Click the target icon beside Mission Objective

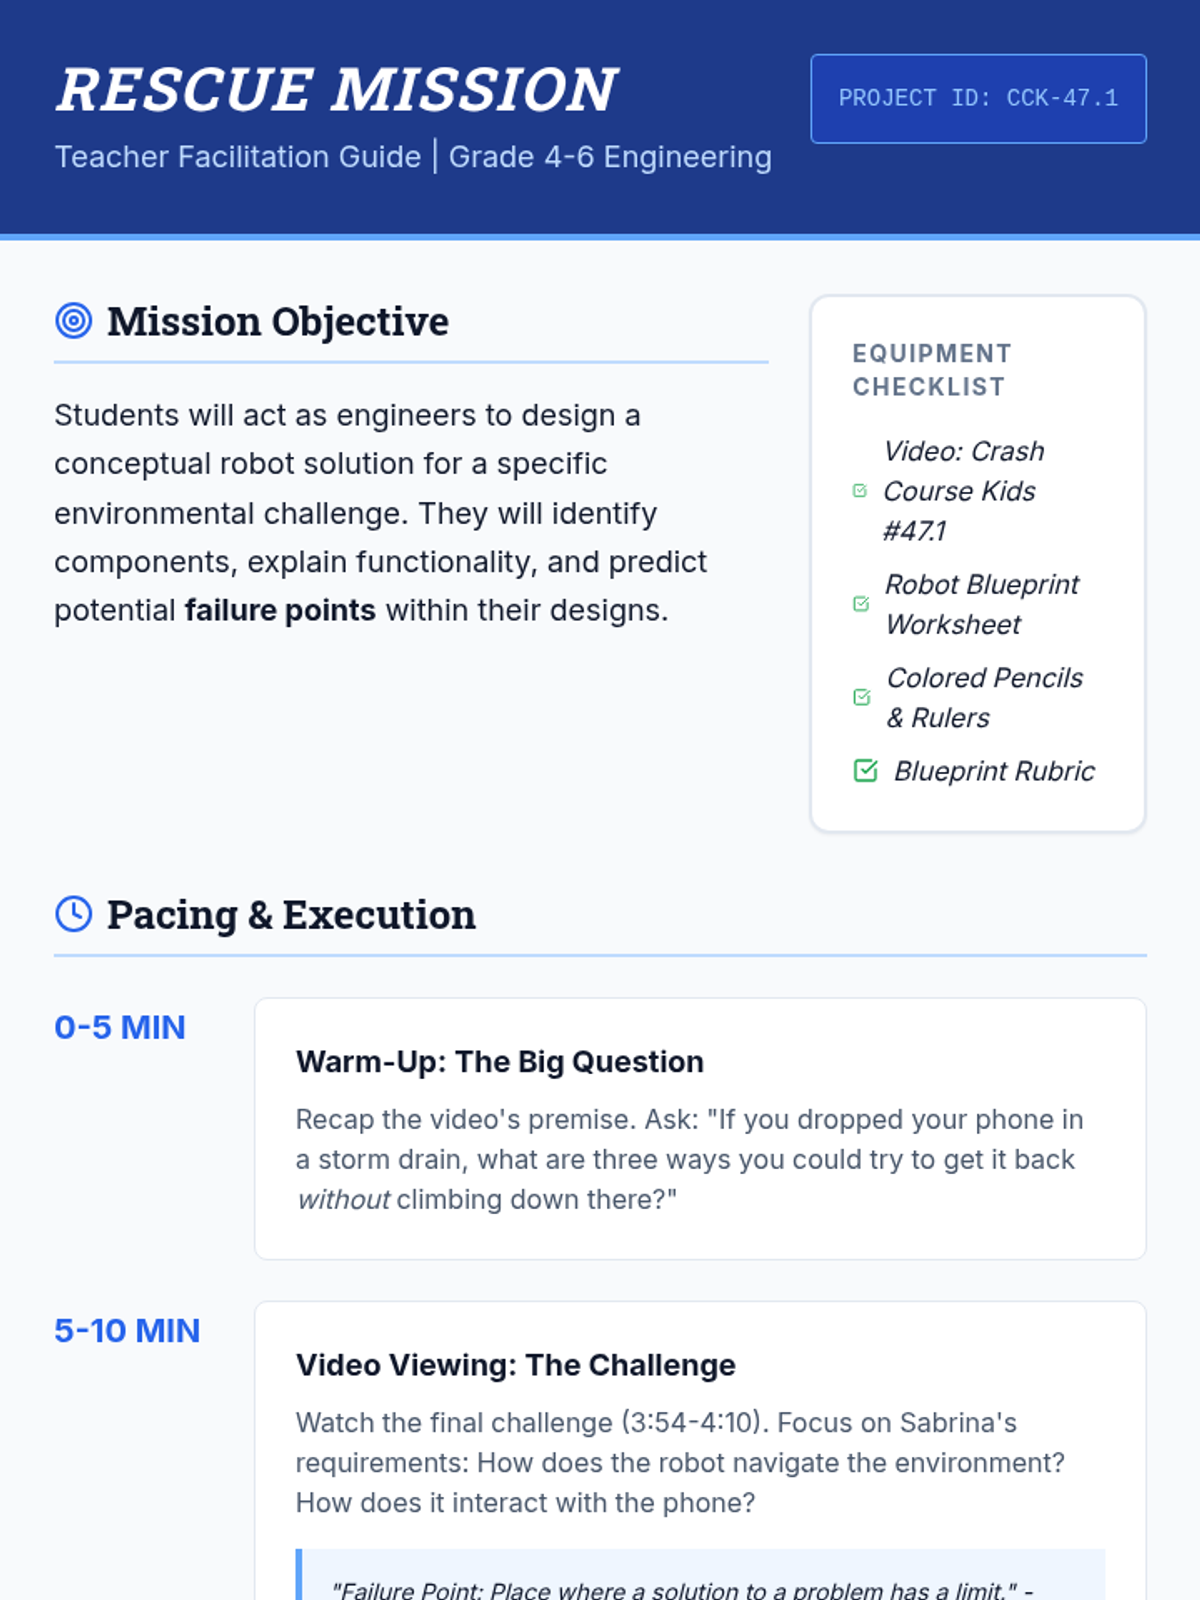coord(73,321)
